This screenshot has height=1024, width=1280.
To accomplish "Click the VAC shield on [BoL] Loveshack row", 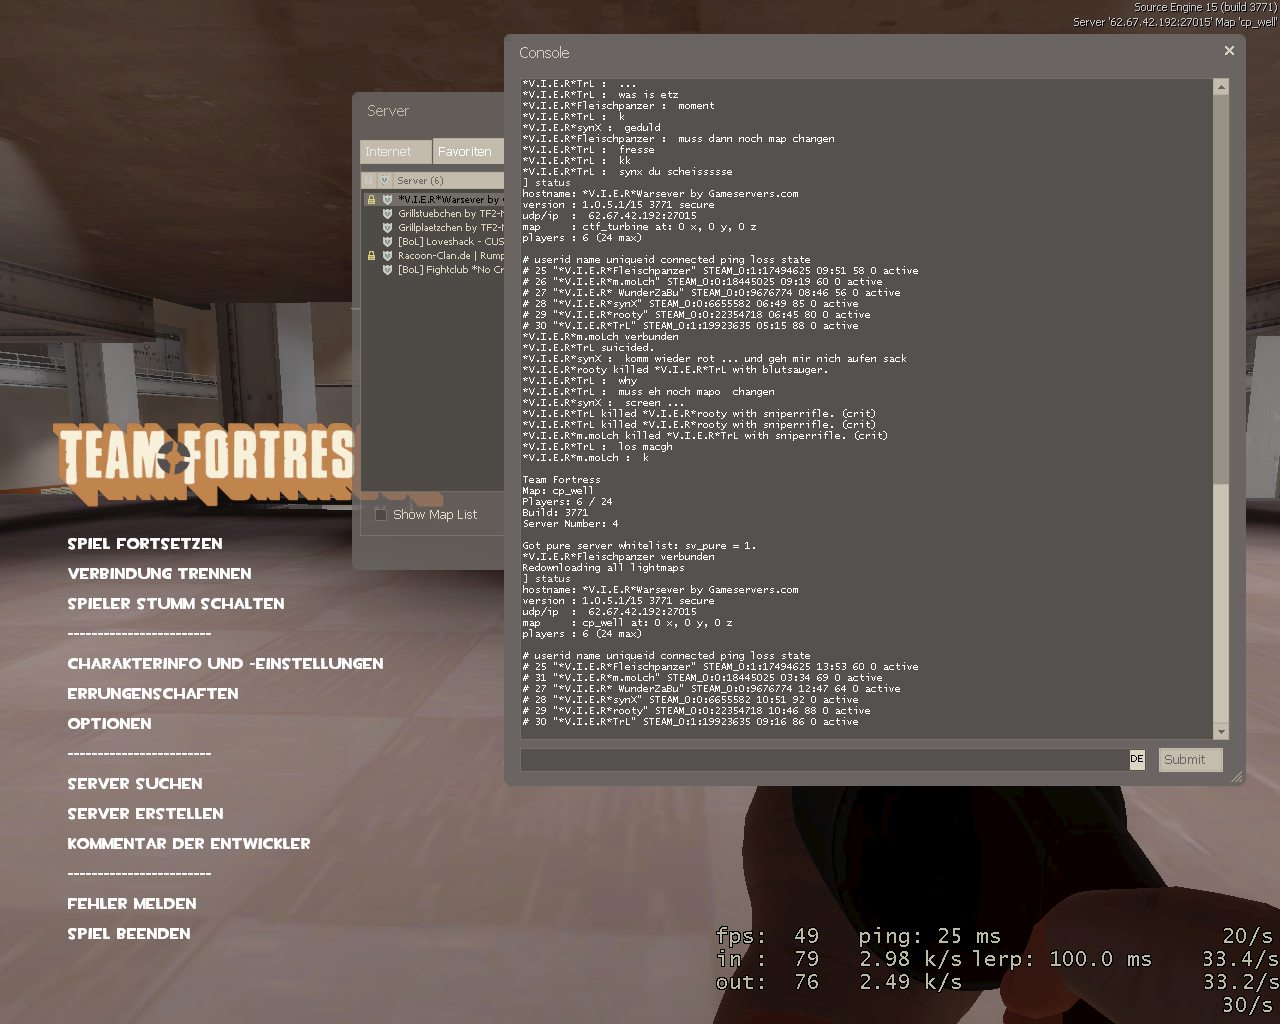I will 387,241.
